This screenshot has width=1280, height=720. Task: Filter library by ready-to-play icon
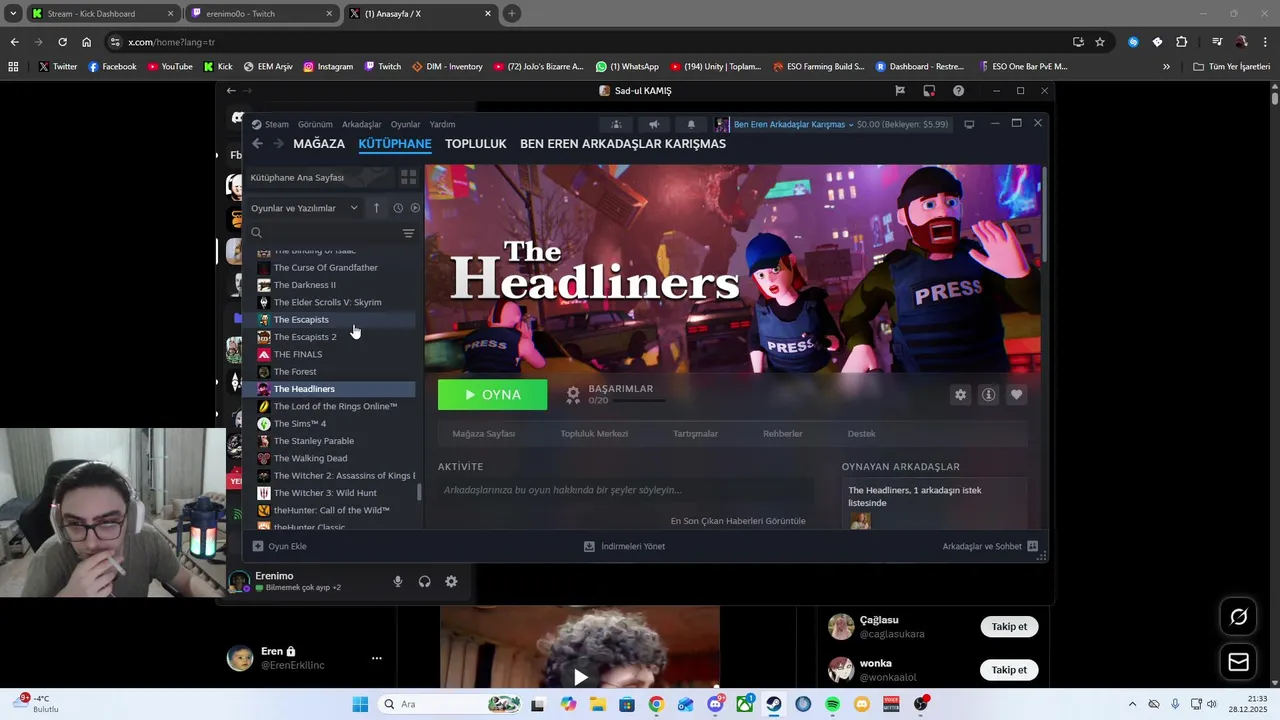(x=415, y=208)
